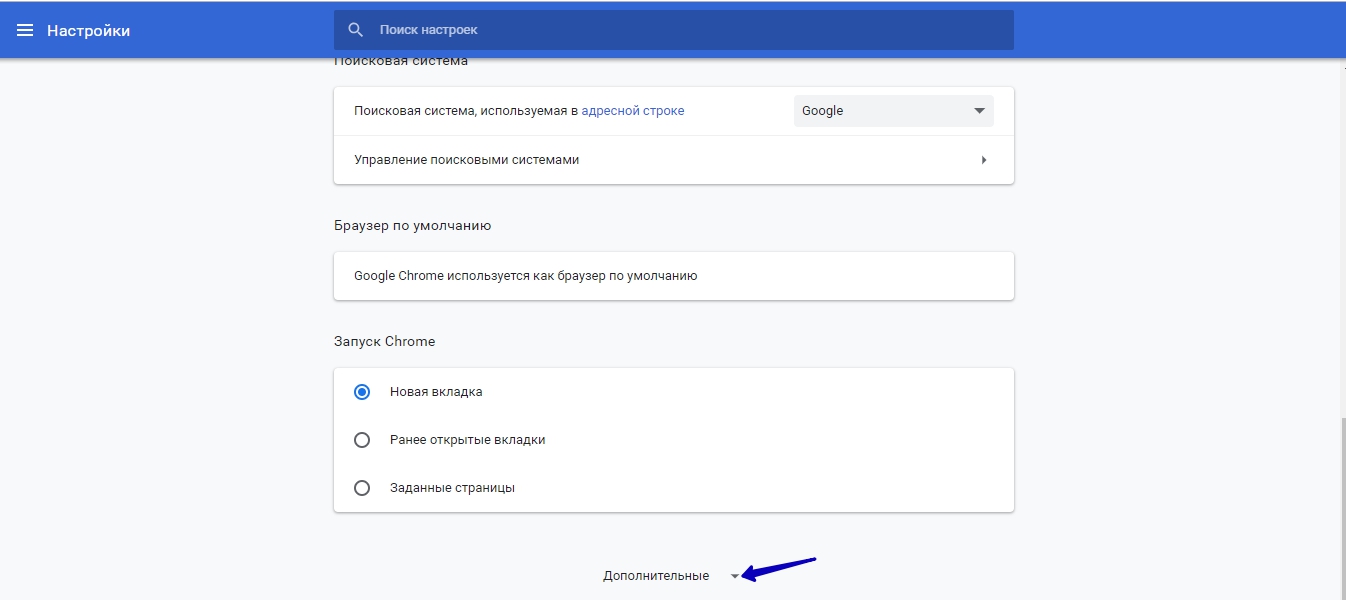This screenshot has width=1346, height=600.
Task: Open 'Управление поисковыми системами' arrow
Action: click(984, 159)
